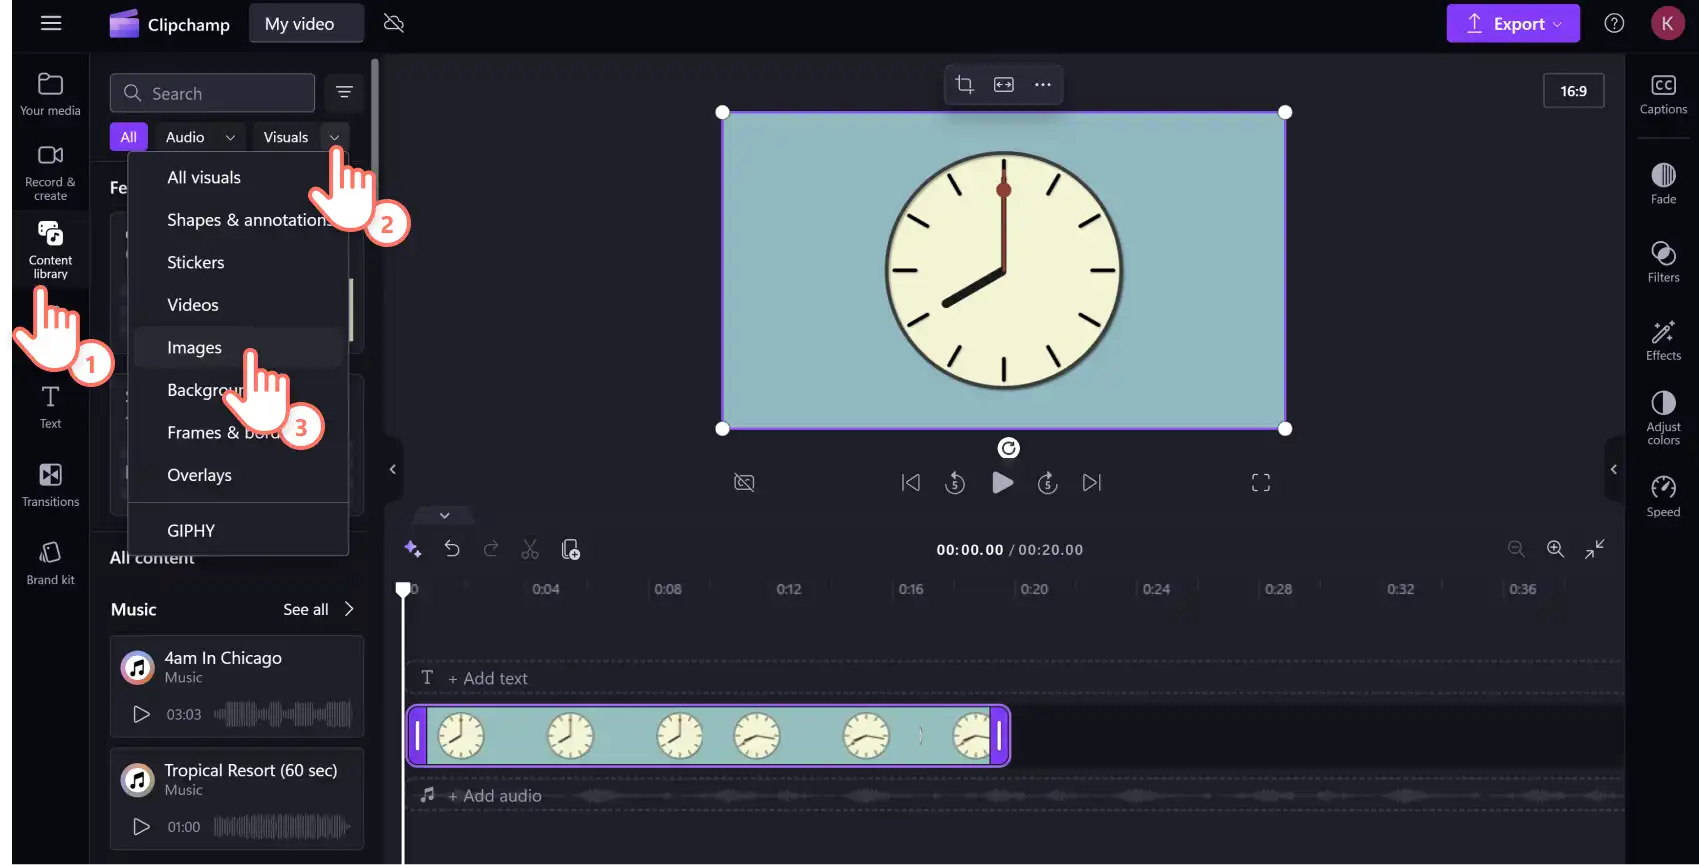This screenshot has height=865, width=1699.
Task: Collapse the content library side panel
Action: 393,469
